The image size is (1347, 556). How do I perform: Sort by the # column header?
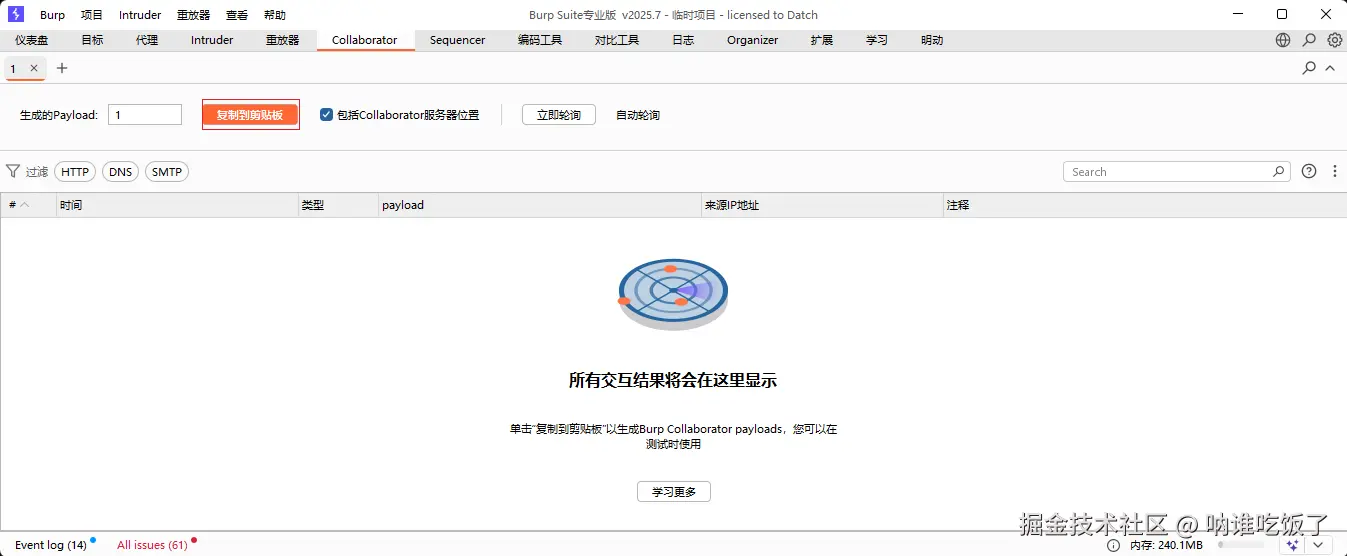coord(29,205)
